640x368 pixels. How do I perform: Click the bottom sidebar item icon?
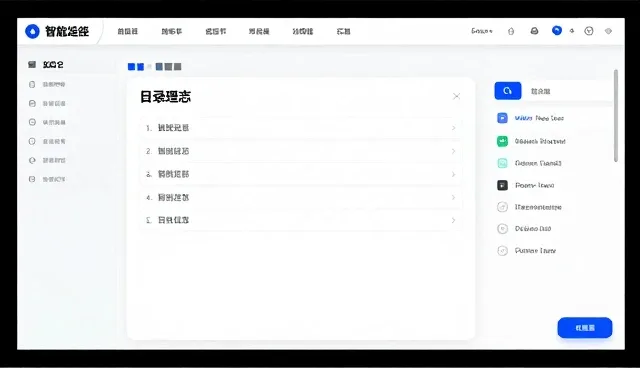(32, 179)
